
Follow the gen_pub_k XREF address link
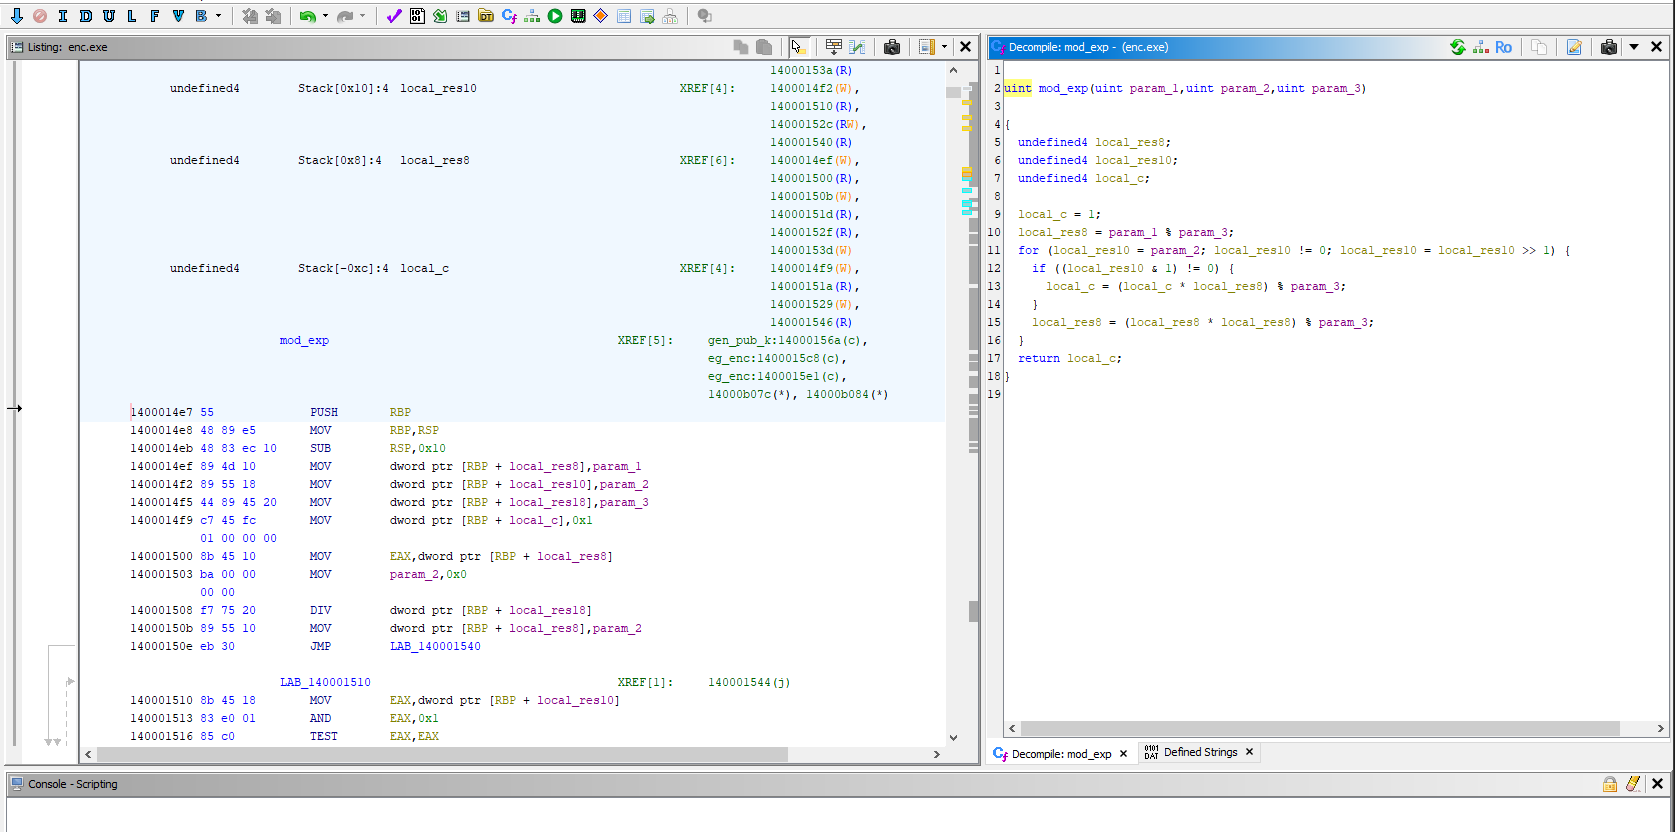click(x=788, y=341)
